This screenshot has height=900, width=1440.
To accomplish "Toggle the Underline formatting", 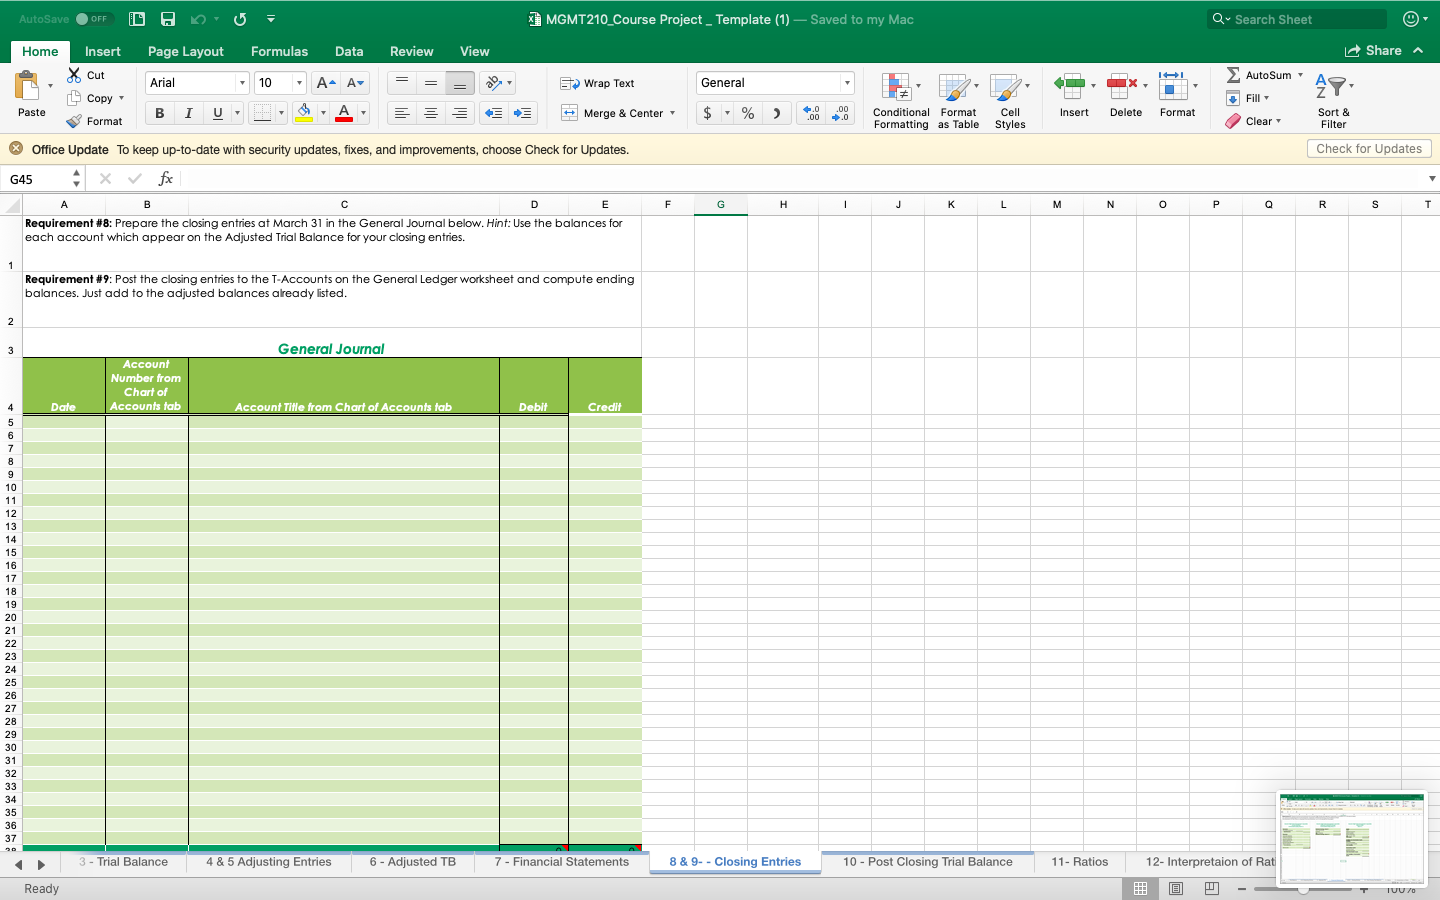I will click(217, 113).
